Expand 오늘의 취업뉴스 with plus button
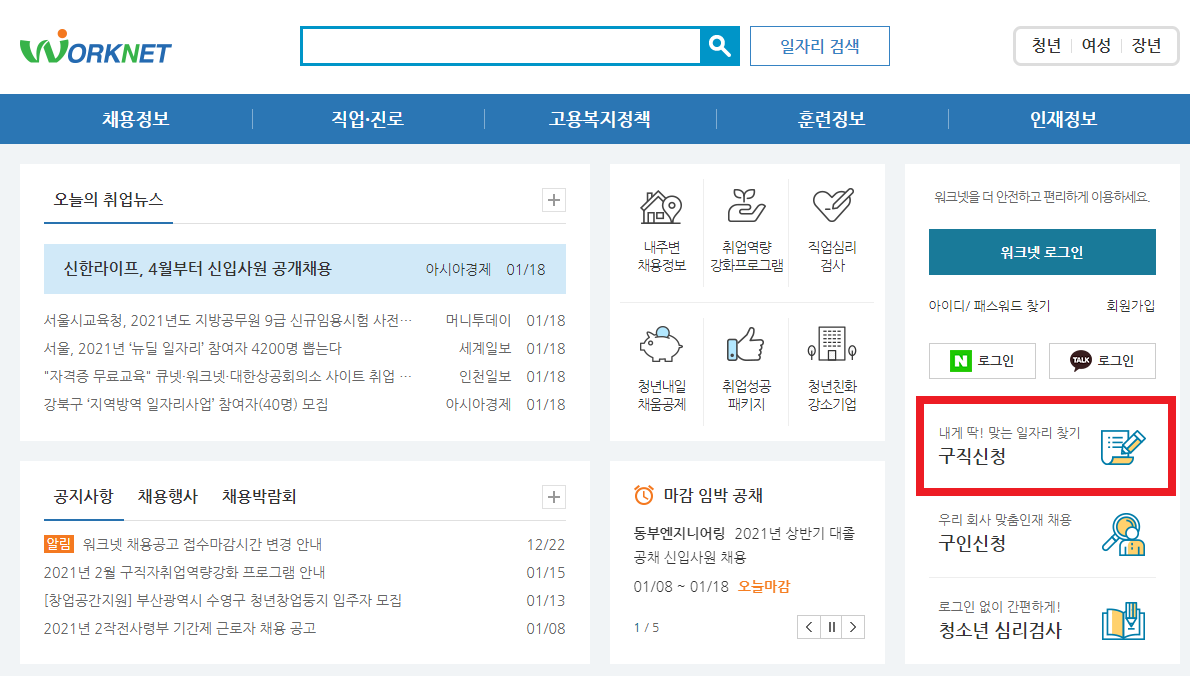The width and height of the screenshot is (1190, 676). click(554, 200)
